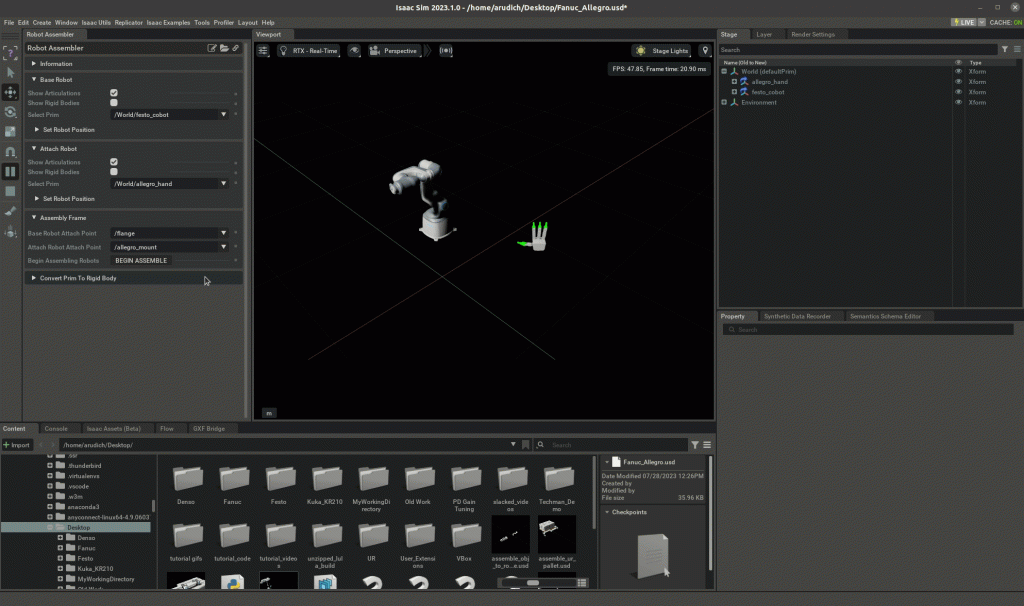
Task: Open the Isaac Examples menu
Action: click(167, 22)
